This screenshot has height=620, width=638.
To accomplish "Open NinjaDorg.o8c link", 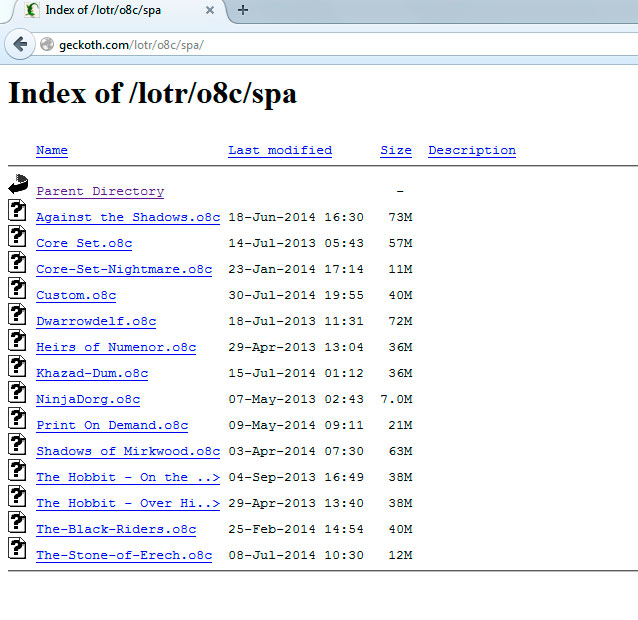I will pos(88,400).
